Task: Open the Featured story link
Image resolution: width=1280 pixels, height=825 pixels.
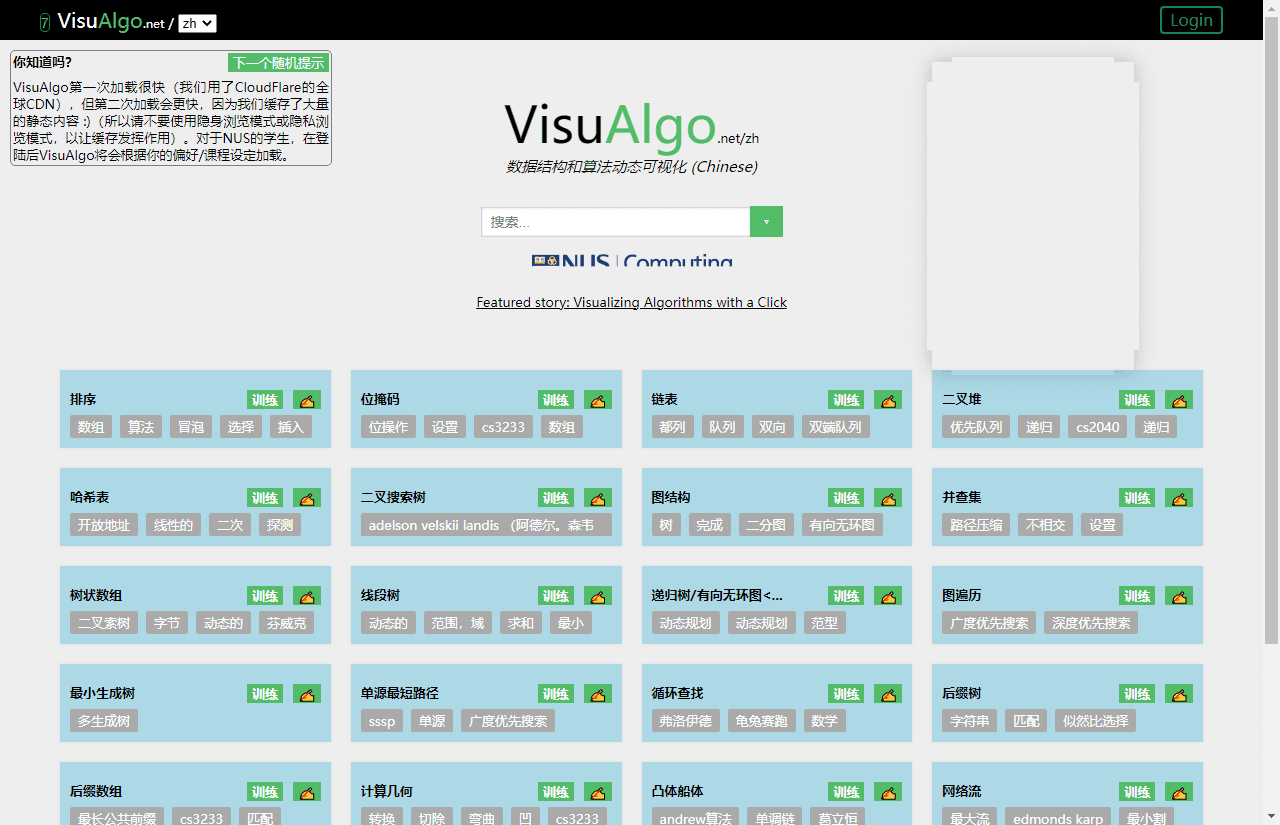Action: point(631,302)
